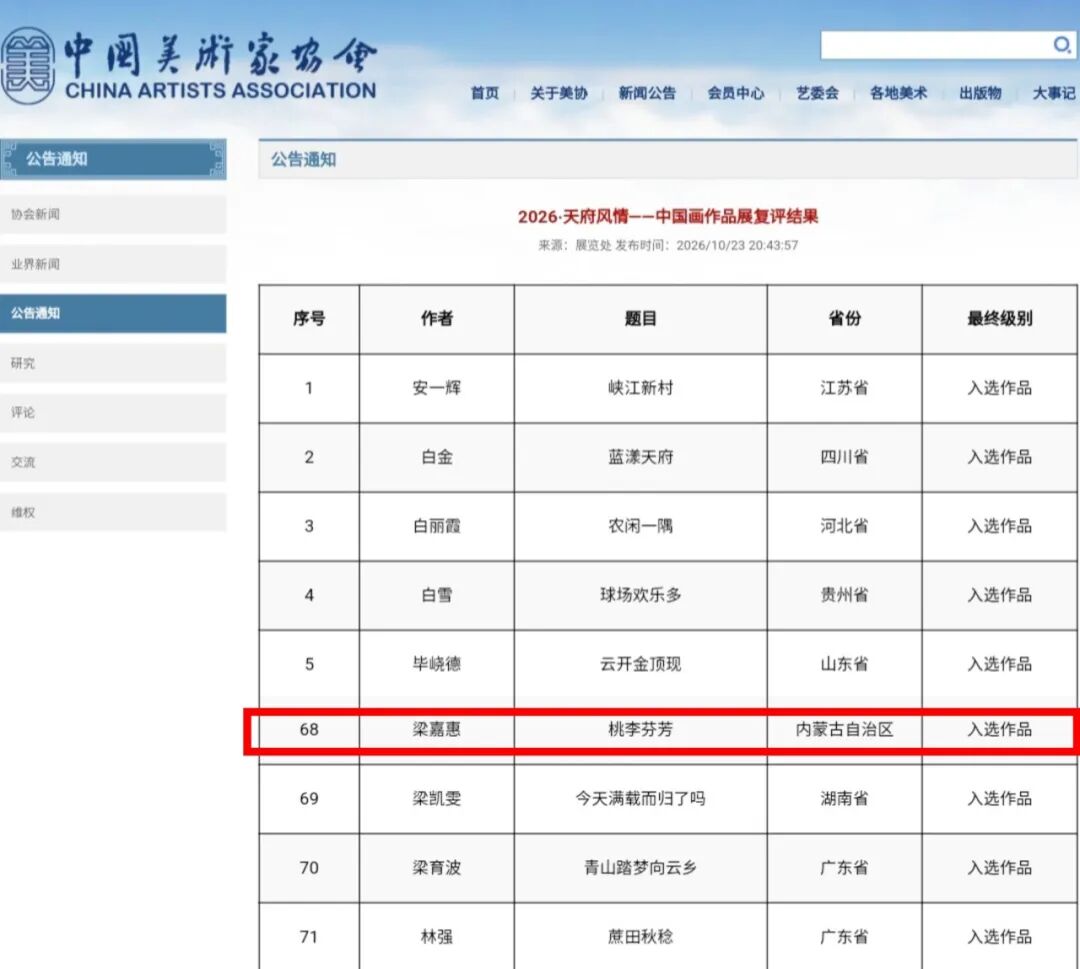Open the 首页 navigation item

pyautogui.click(x=484, y=93)
